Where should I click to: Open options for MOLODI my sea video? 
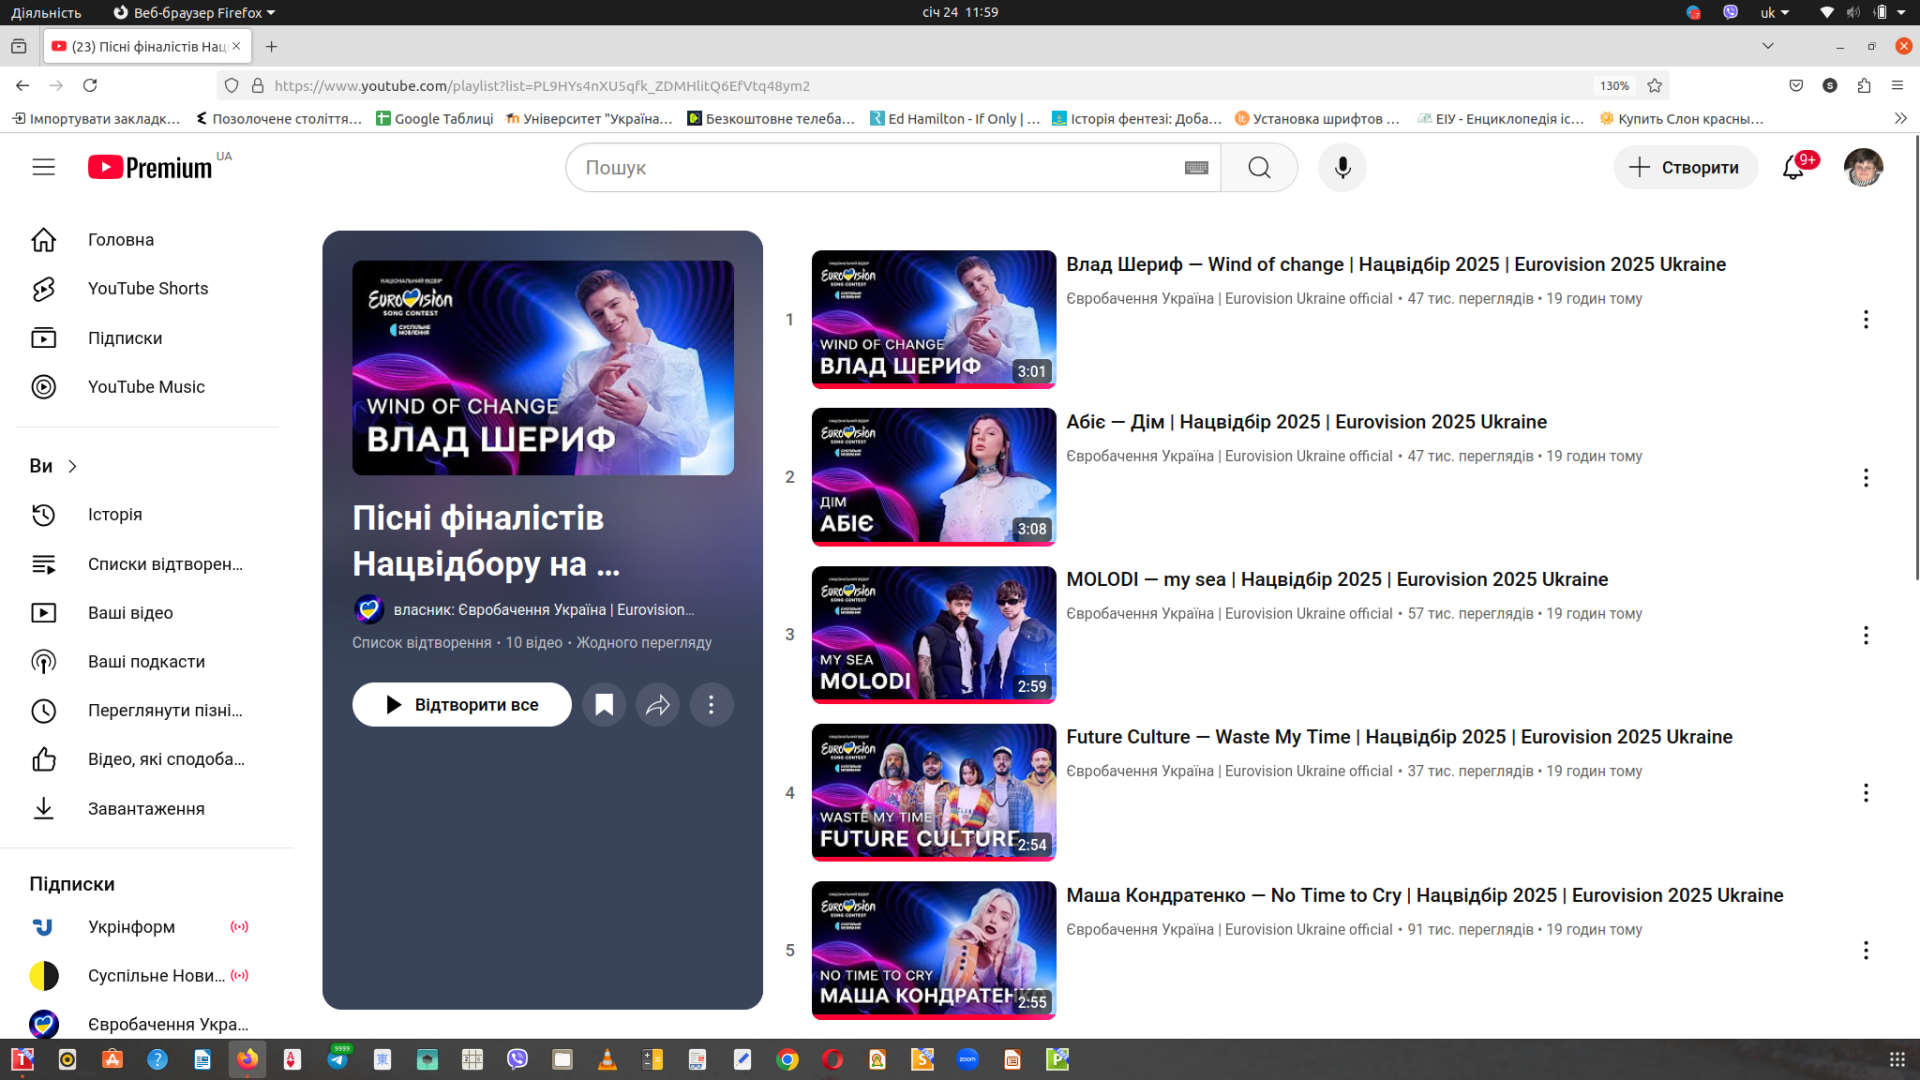(1866, 636)
